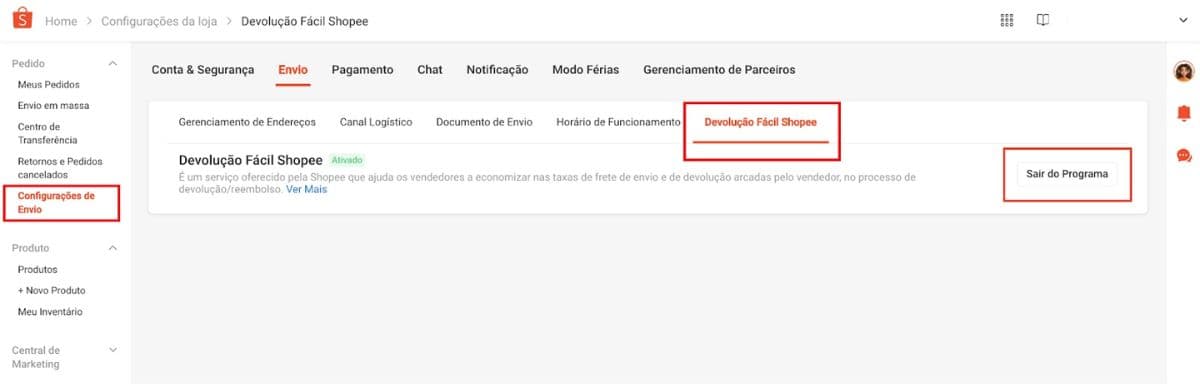The image size is (1200, 384).
Task: Switch to Chat tab
Action: coord(430,70)
